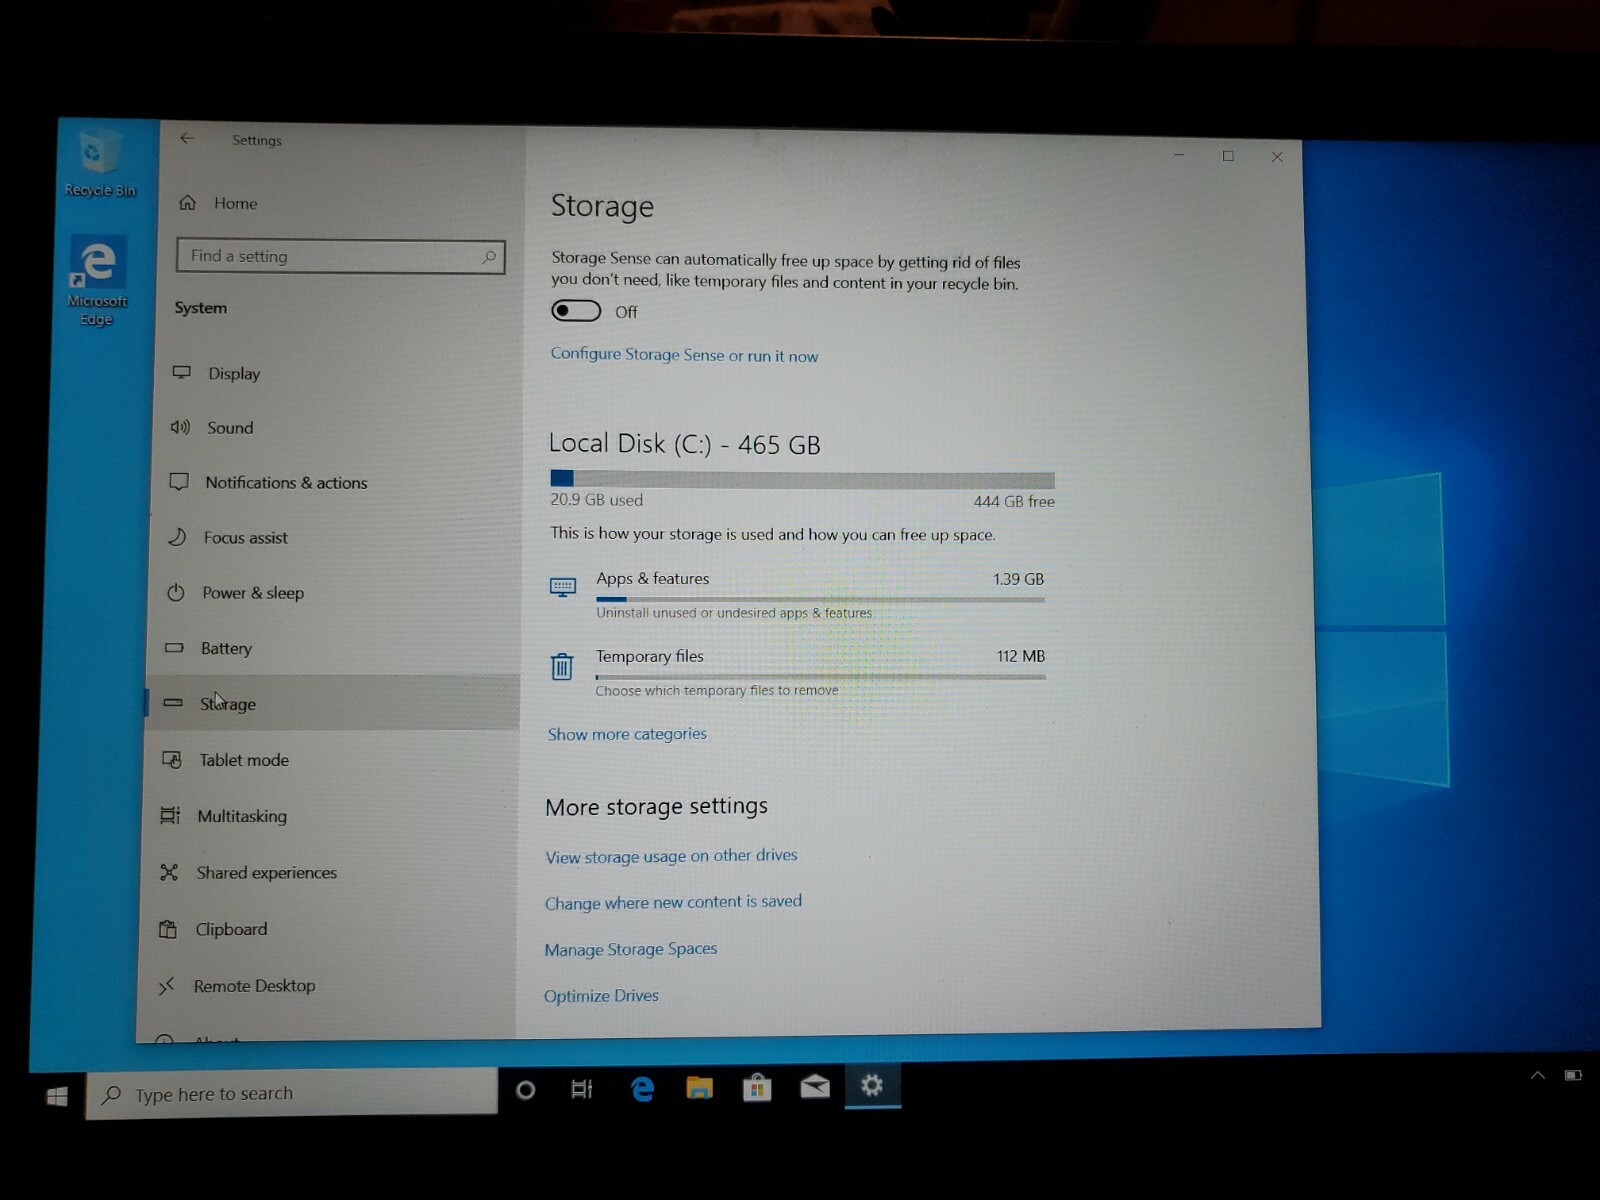Click the Local Disk (C:) usage bar

802,480
